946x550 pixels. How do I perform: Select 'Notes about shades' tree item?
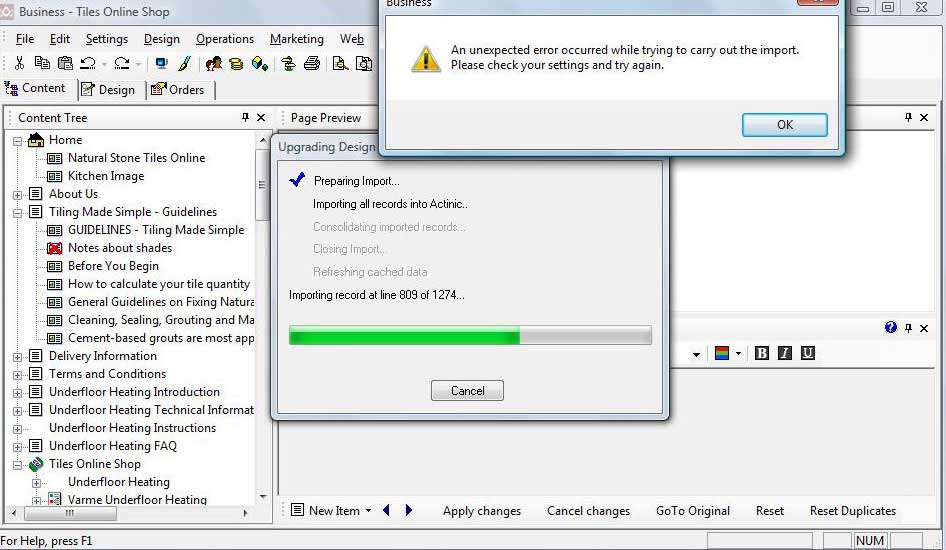[x=119, y=248]
